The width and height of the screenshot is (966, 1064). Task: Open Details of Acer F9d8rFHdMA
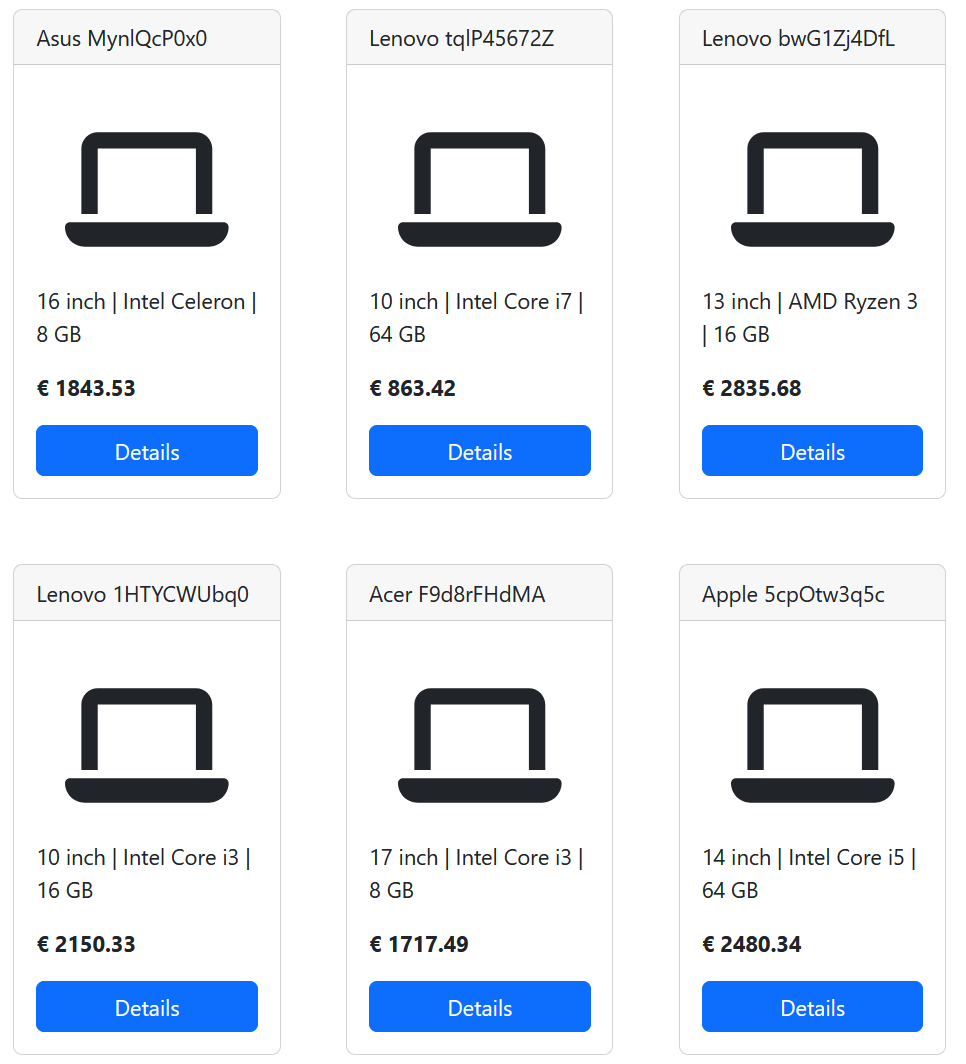pyautogui.click(x=479, y=1007)
